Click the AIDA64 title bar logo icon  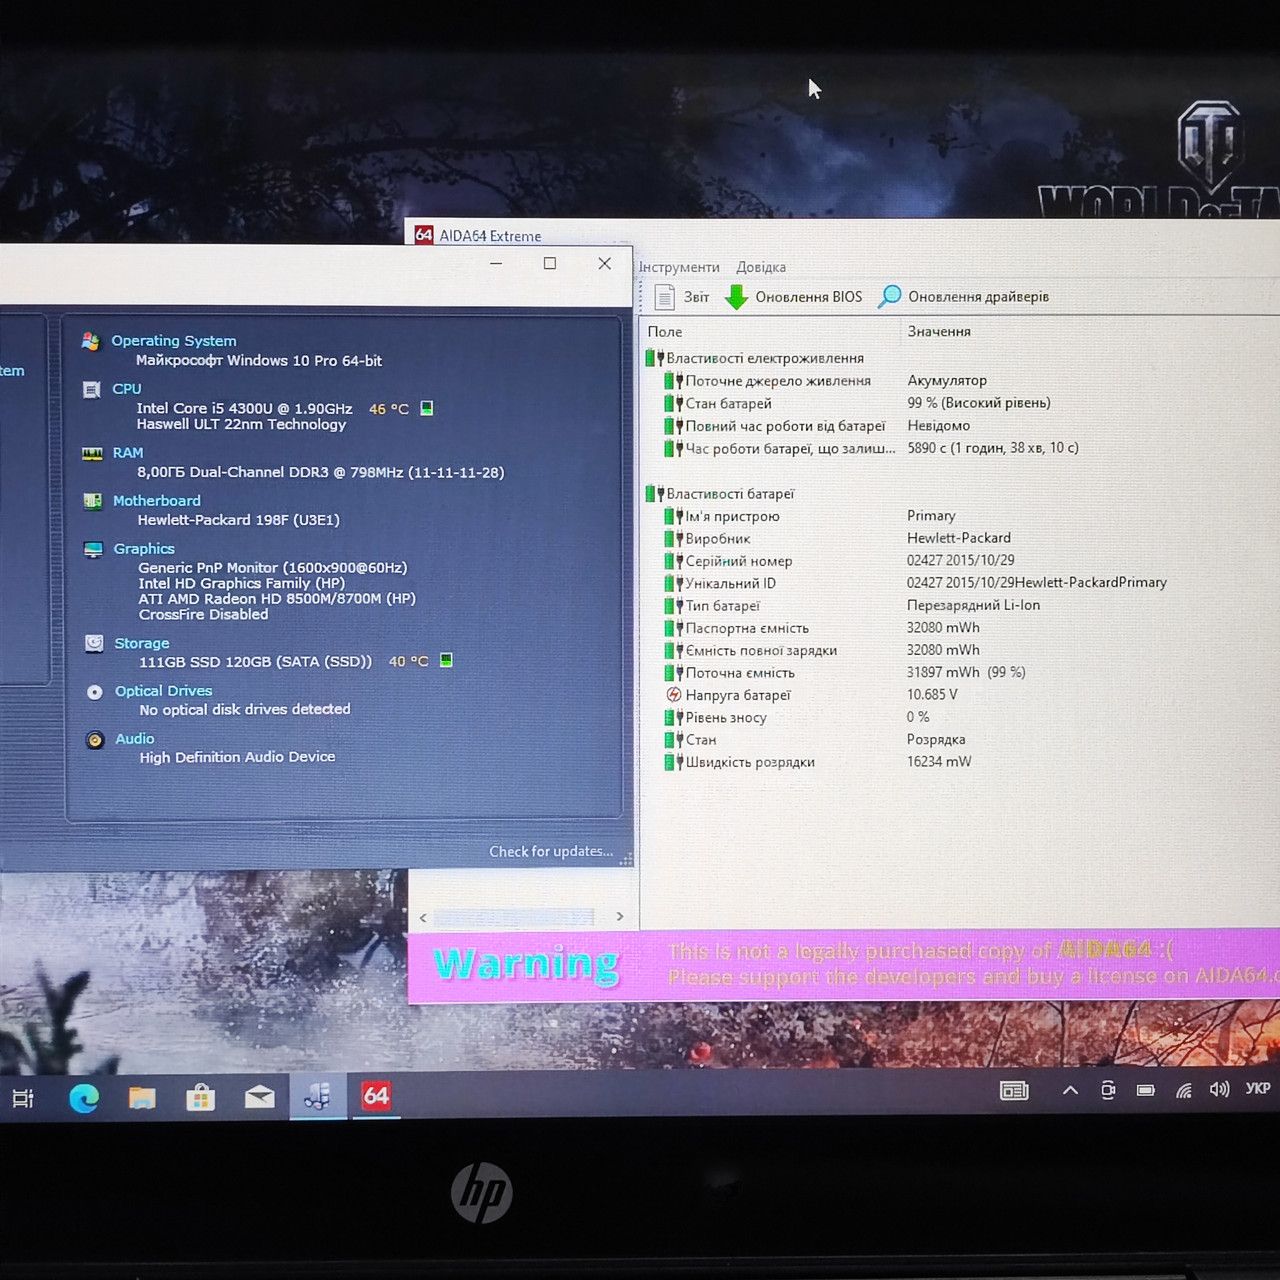(x=424, y=235)
